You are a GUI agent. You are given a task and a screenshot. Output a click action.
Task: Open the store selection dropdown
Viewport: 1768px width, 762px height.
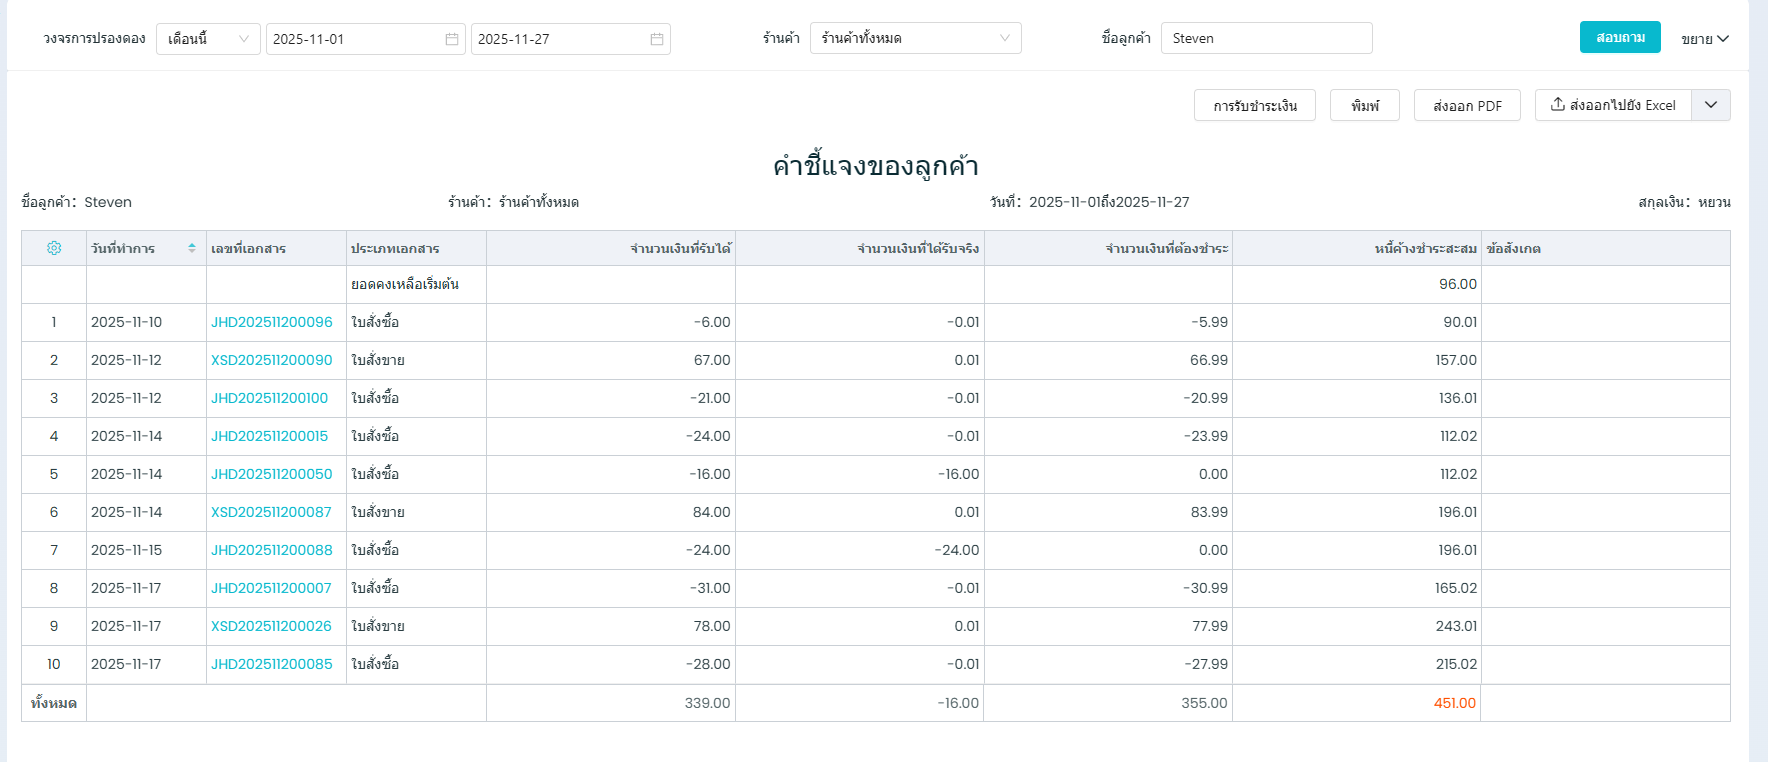915,38
